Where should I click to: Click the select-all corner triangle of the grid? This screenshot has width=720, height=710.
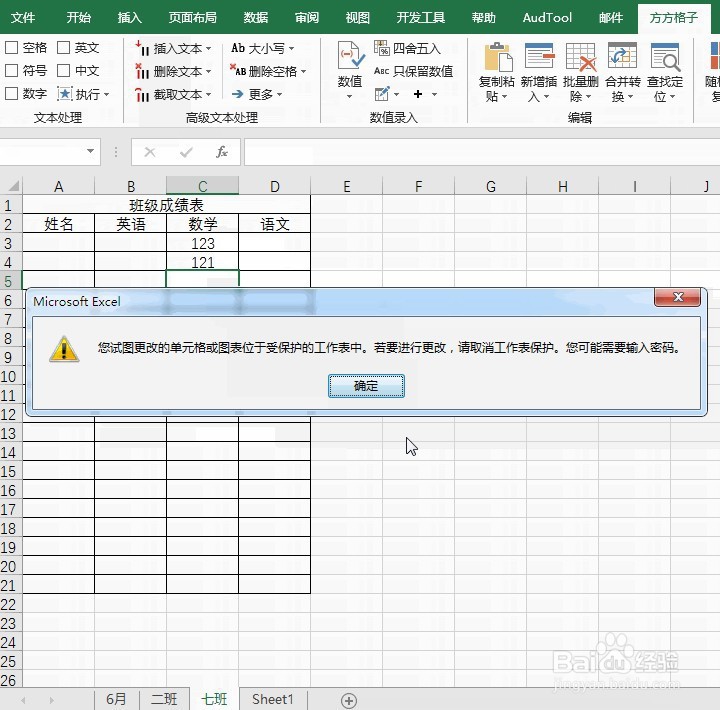(14, 186)
